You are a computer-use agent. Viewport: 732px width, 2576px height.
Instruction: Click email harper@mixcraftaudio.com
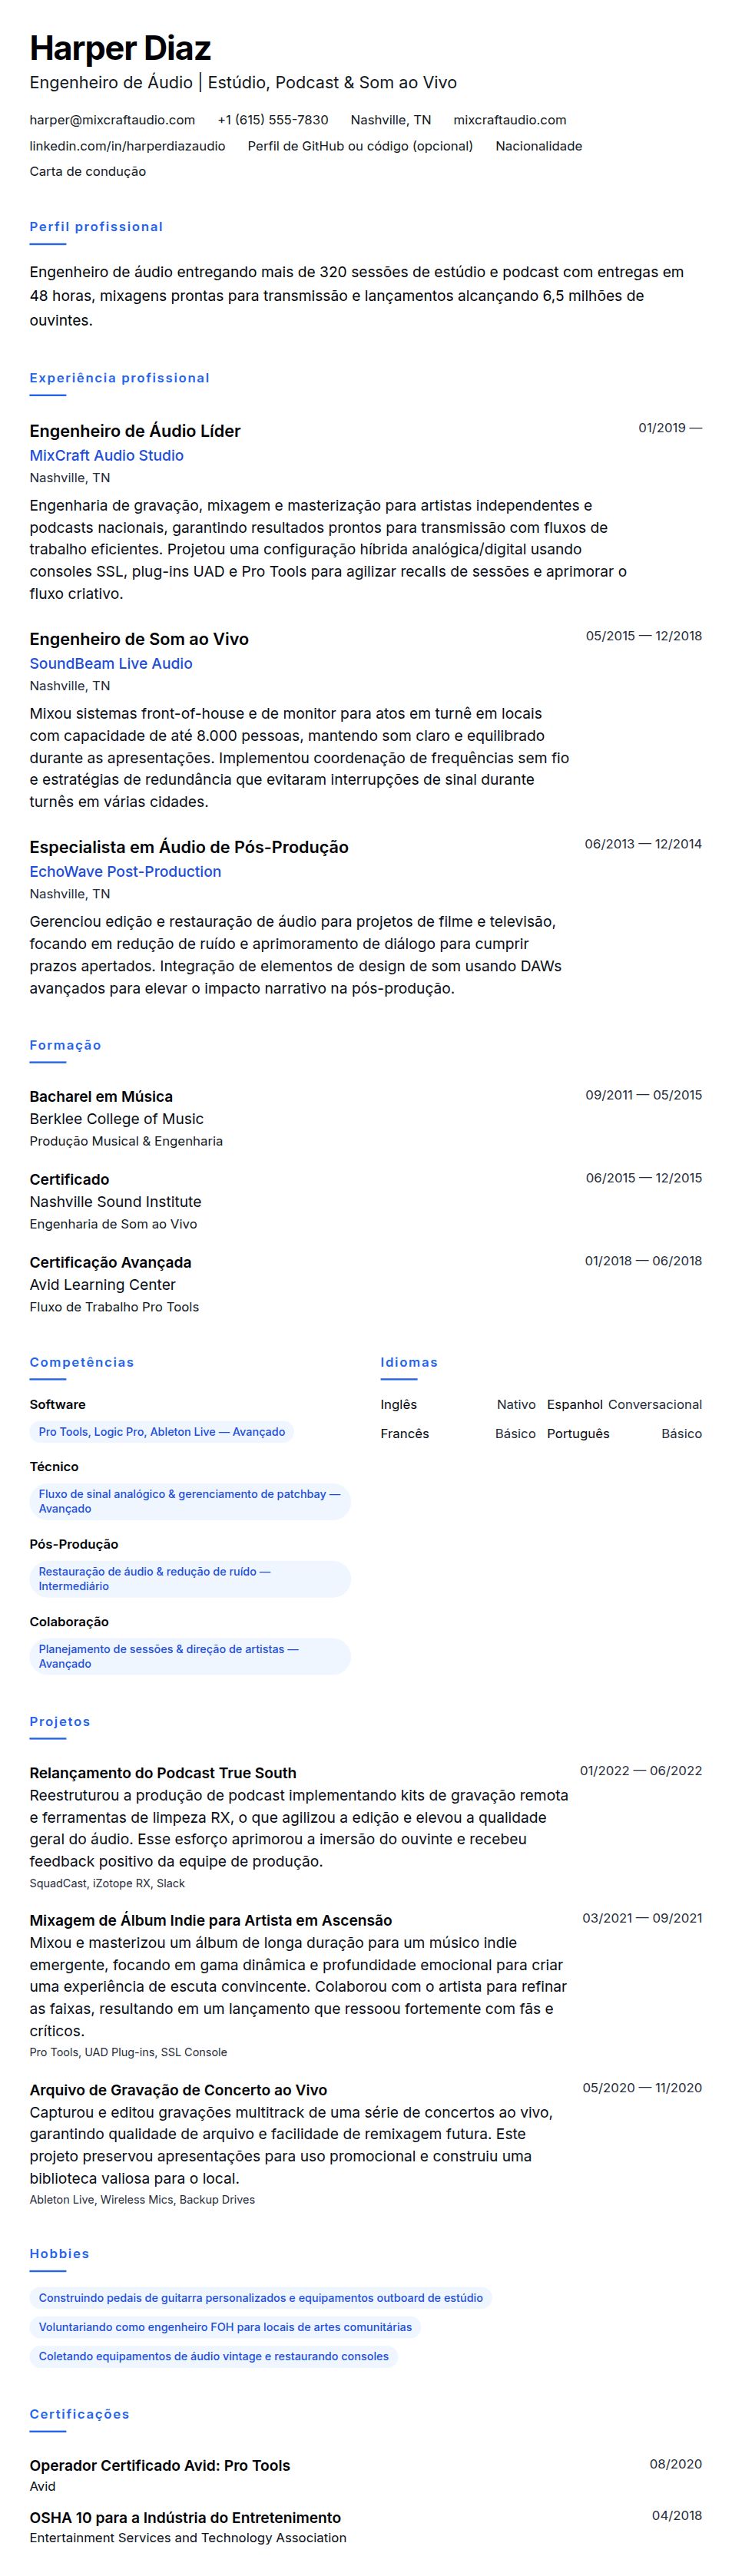112,120
